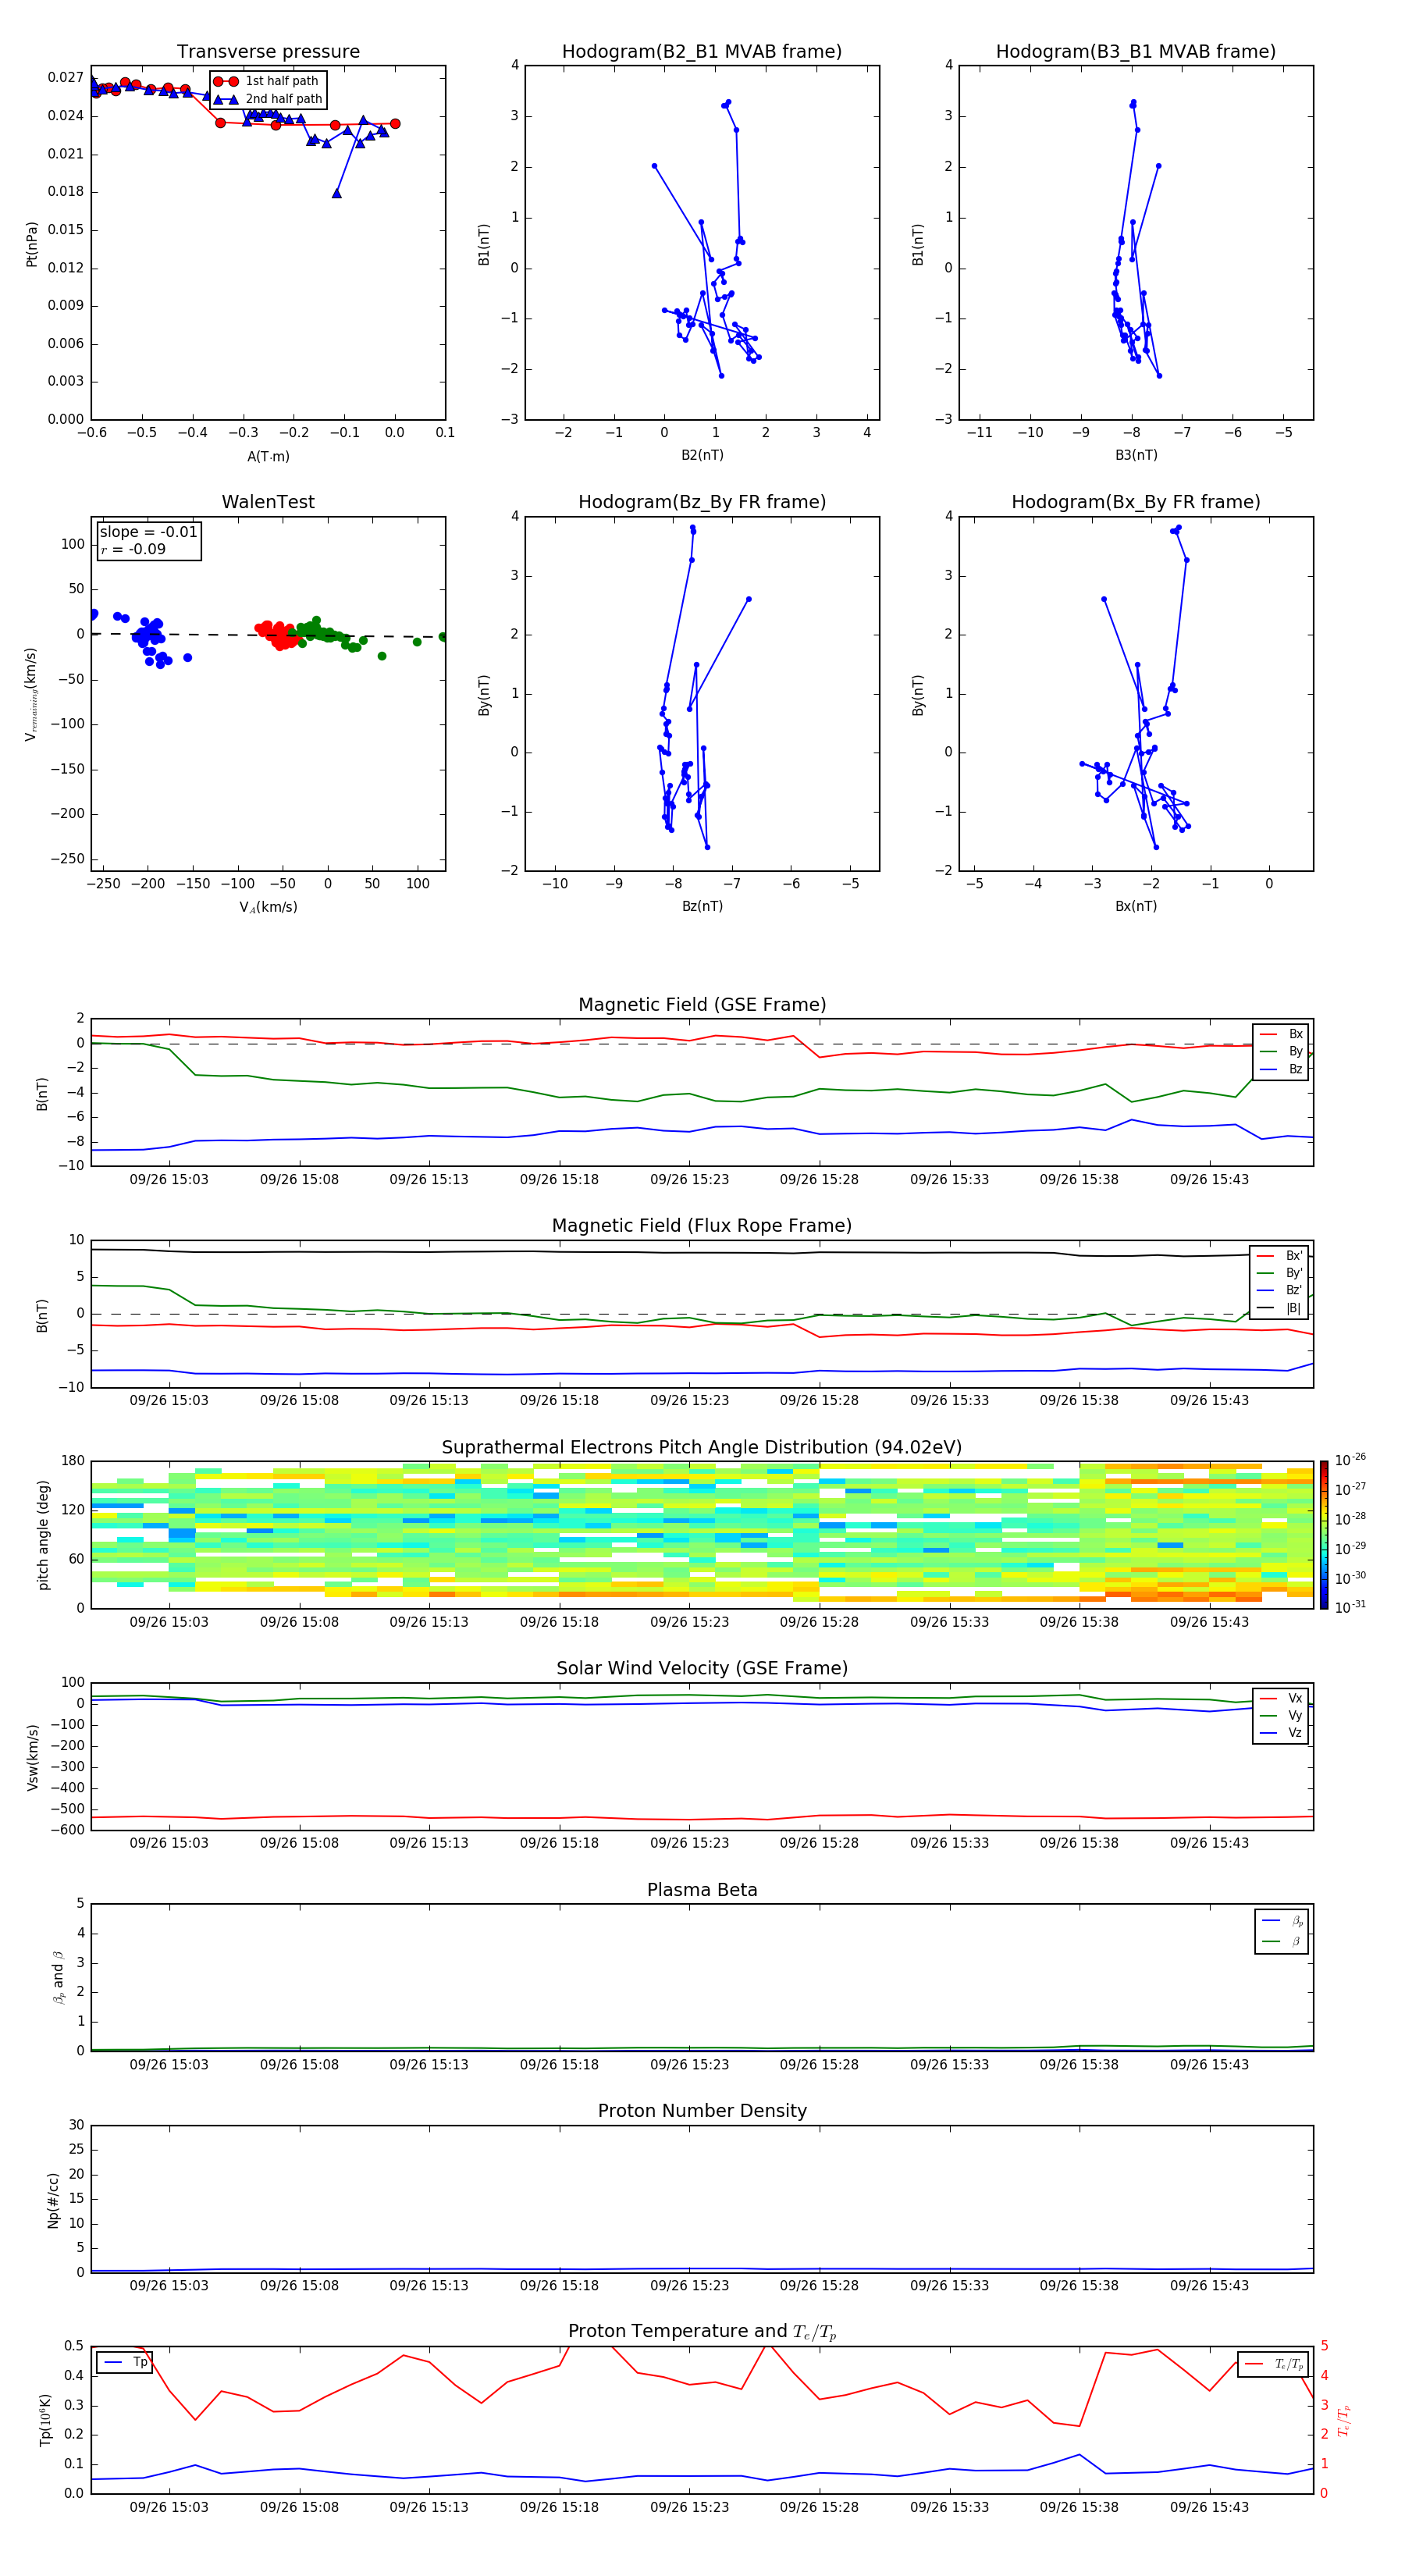Click the "Hodogram(Bz_By FR frame)" title

click(702, 502)
